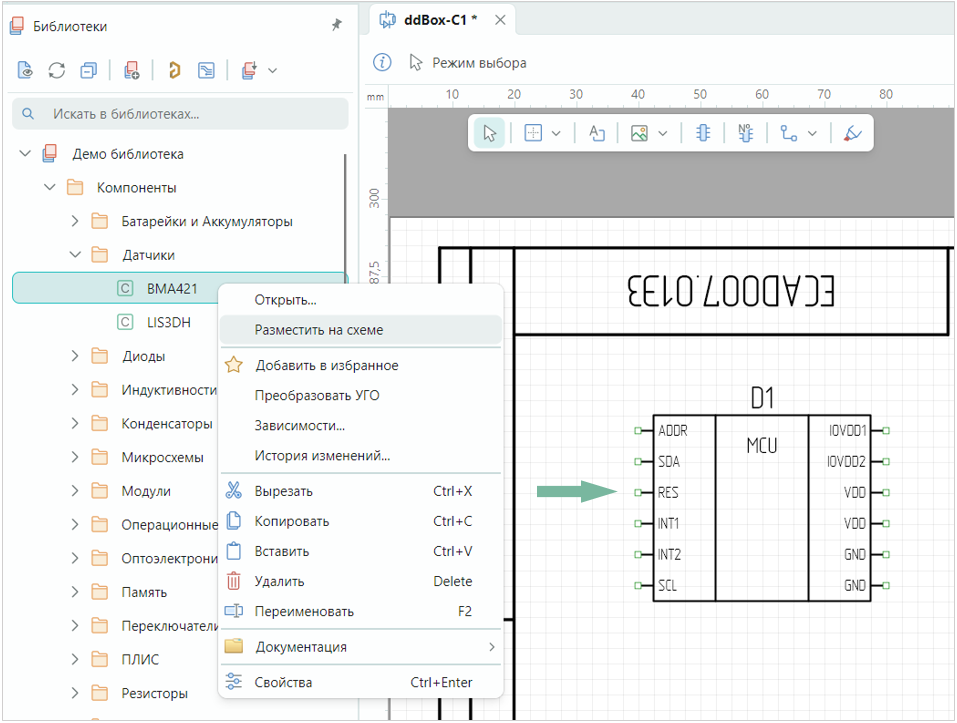Viewport: 957px width, 723px height.
Task: Click the collapse all tree icon
Action: (x=89, y=70)
